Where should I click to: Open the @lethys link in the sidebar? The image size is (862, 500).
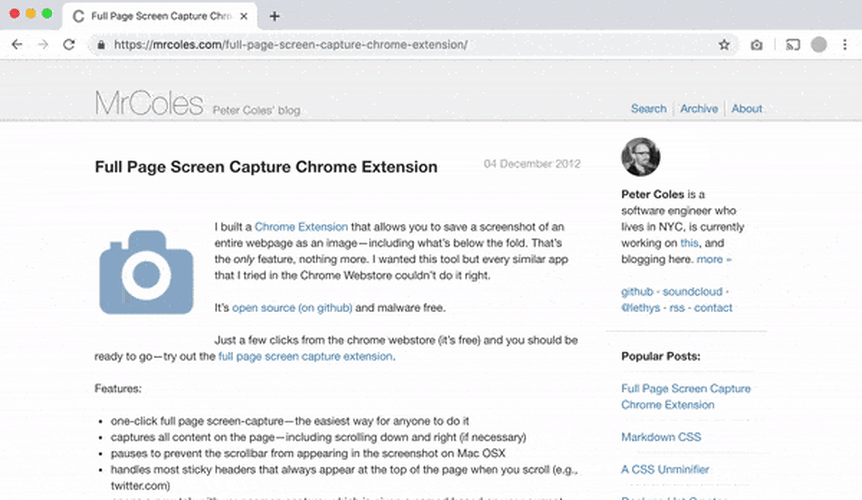point(640,308)
